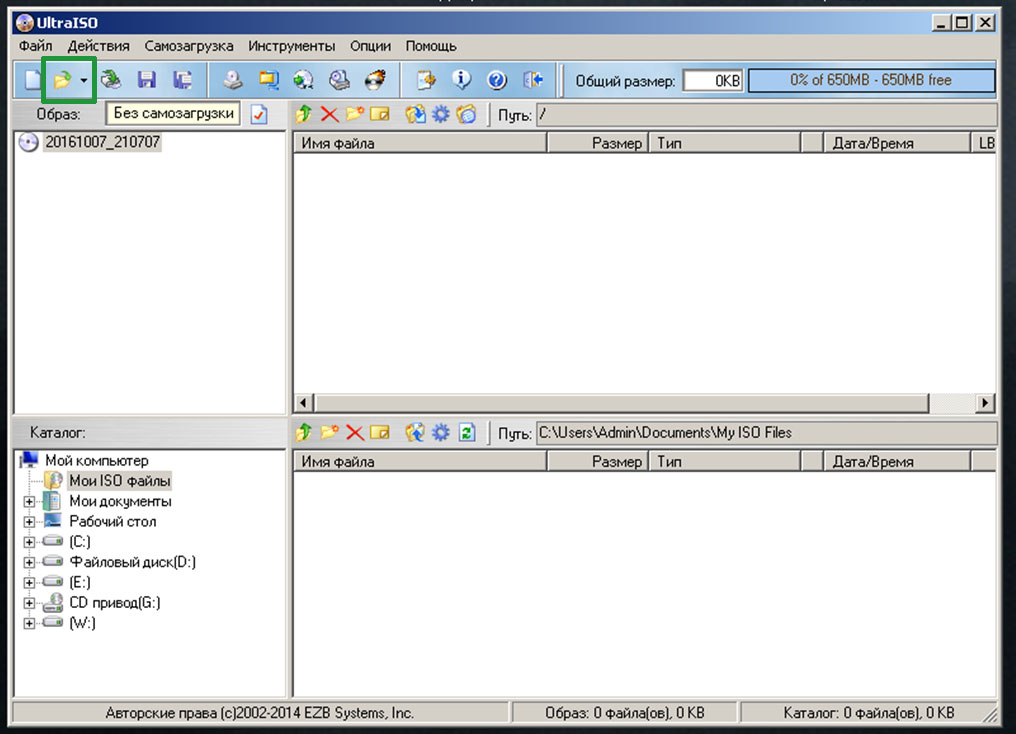Open help with the question mark icon
This screenshot has height=734, width=1016.
point(497,80)
